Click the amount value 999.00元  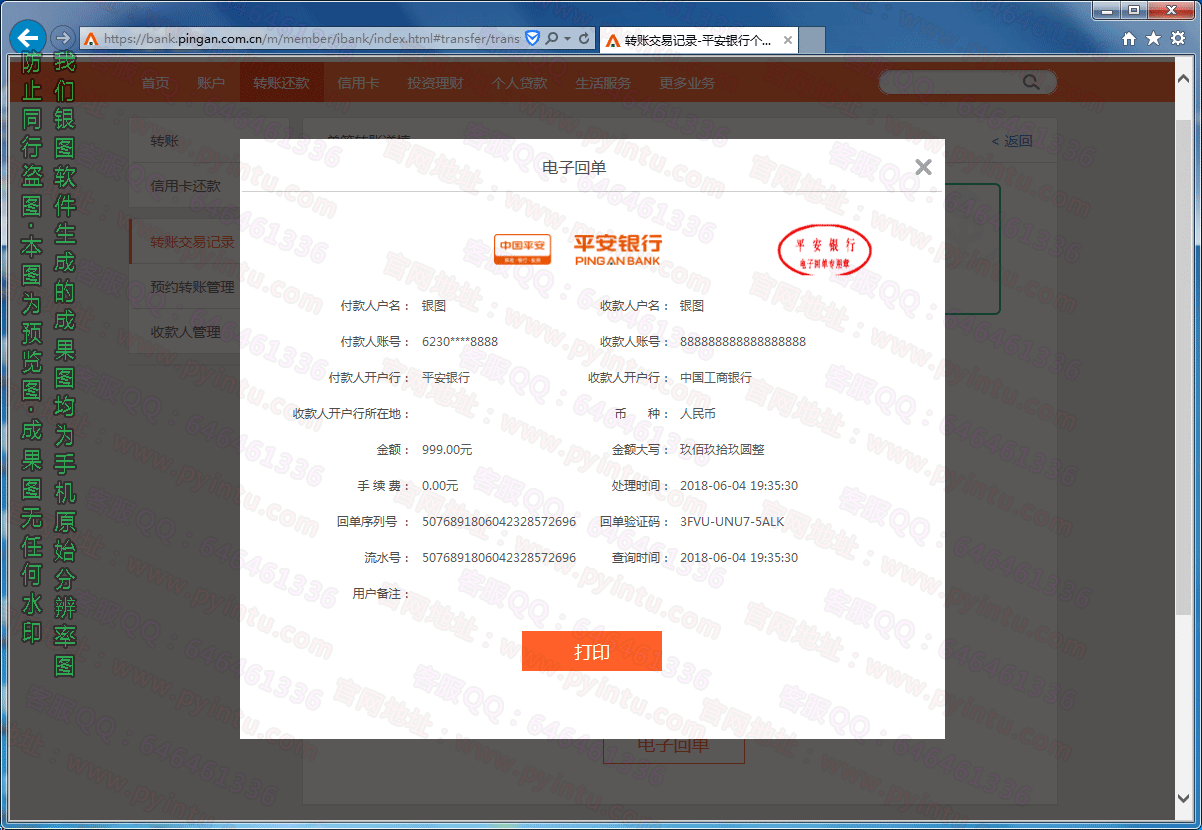click(447, 450)
